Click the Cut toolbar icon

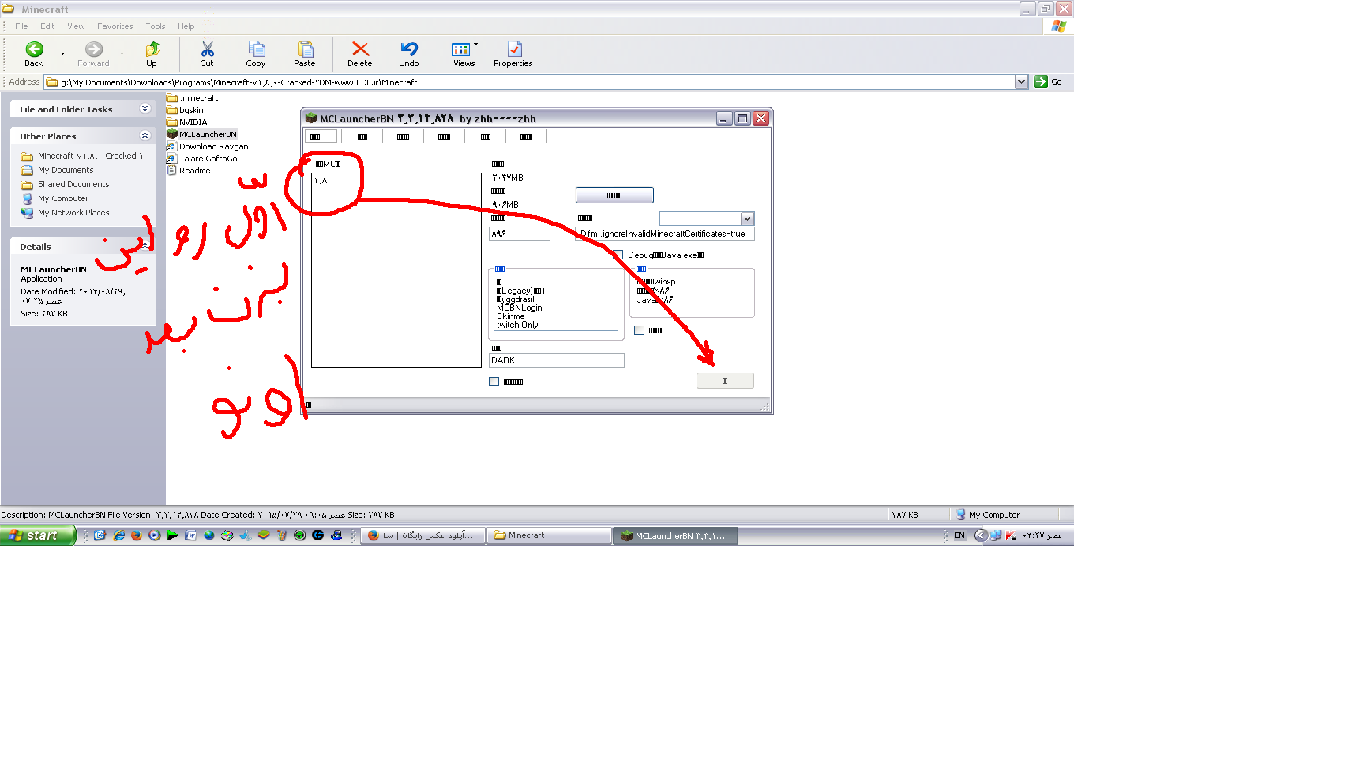pyautogui.click(x=207, y=54)
